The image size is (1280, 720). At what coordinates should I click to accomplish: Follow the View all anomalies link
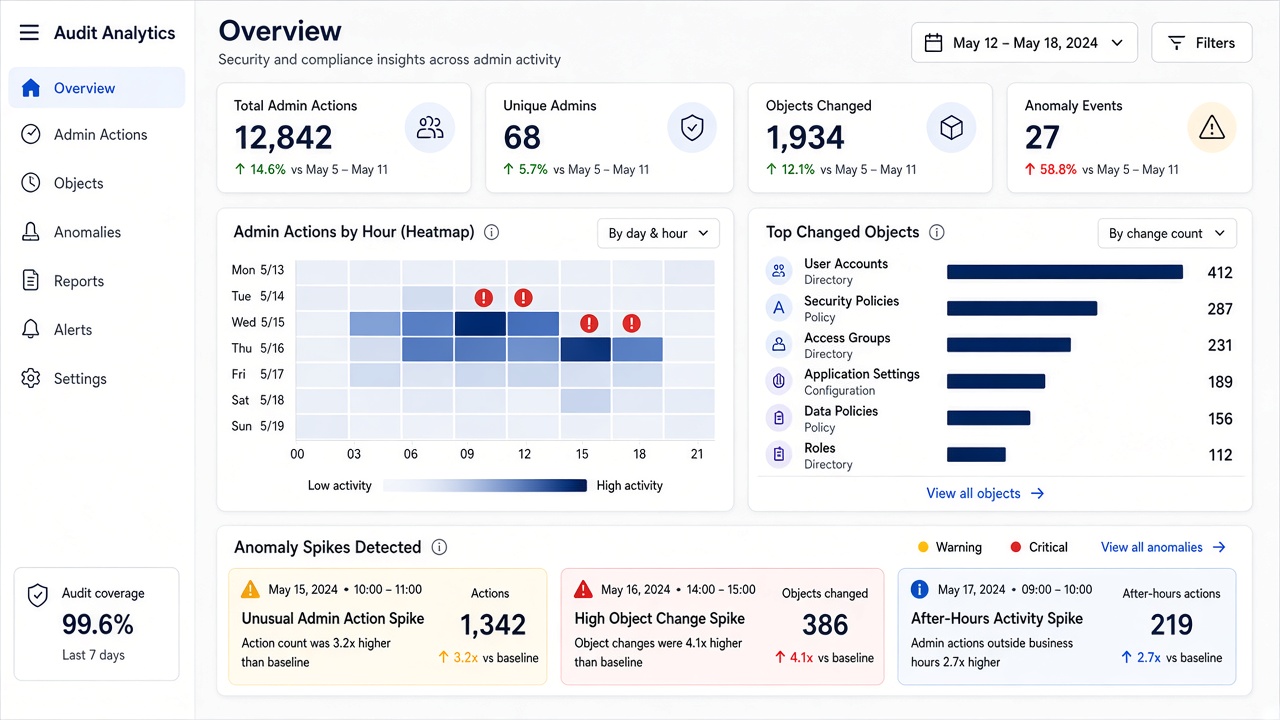tap(1163, 547)
